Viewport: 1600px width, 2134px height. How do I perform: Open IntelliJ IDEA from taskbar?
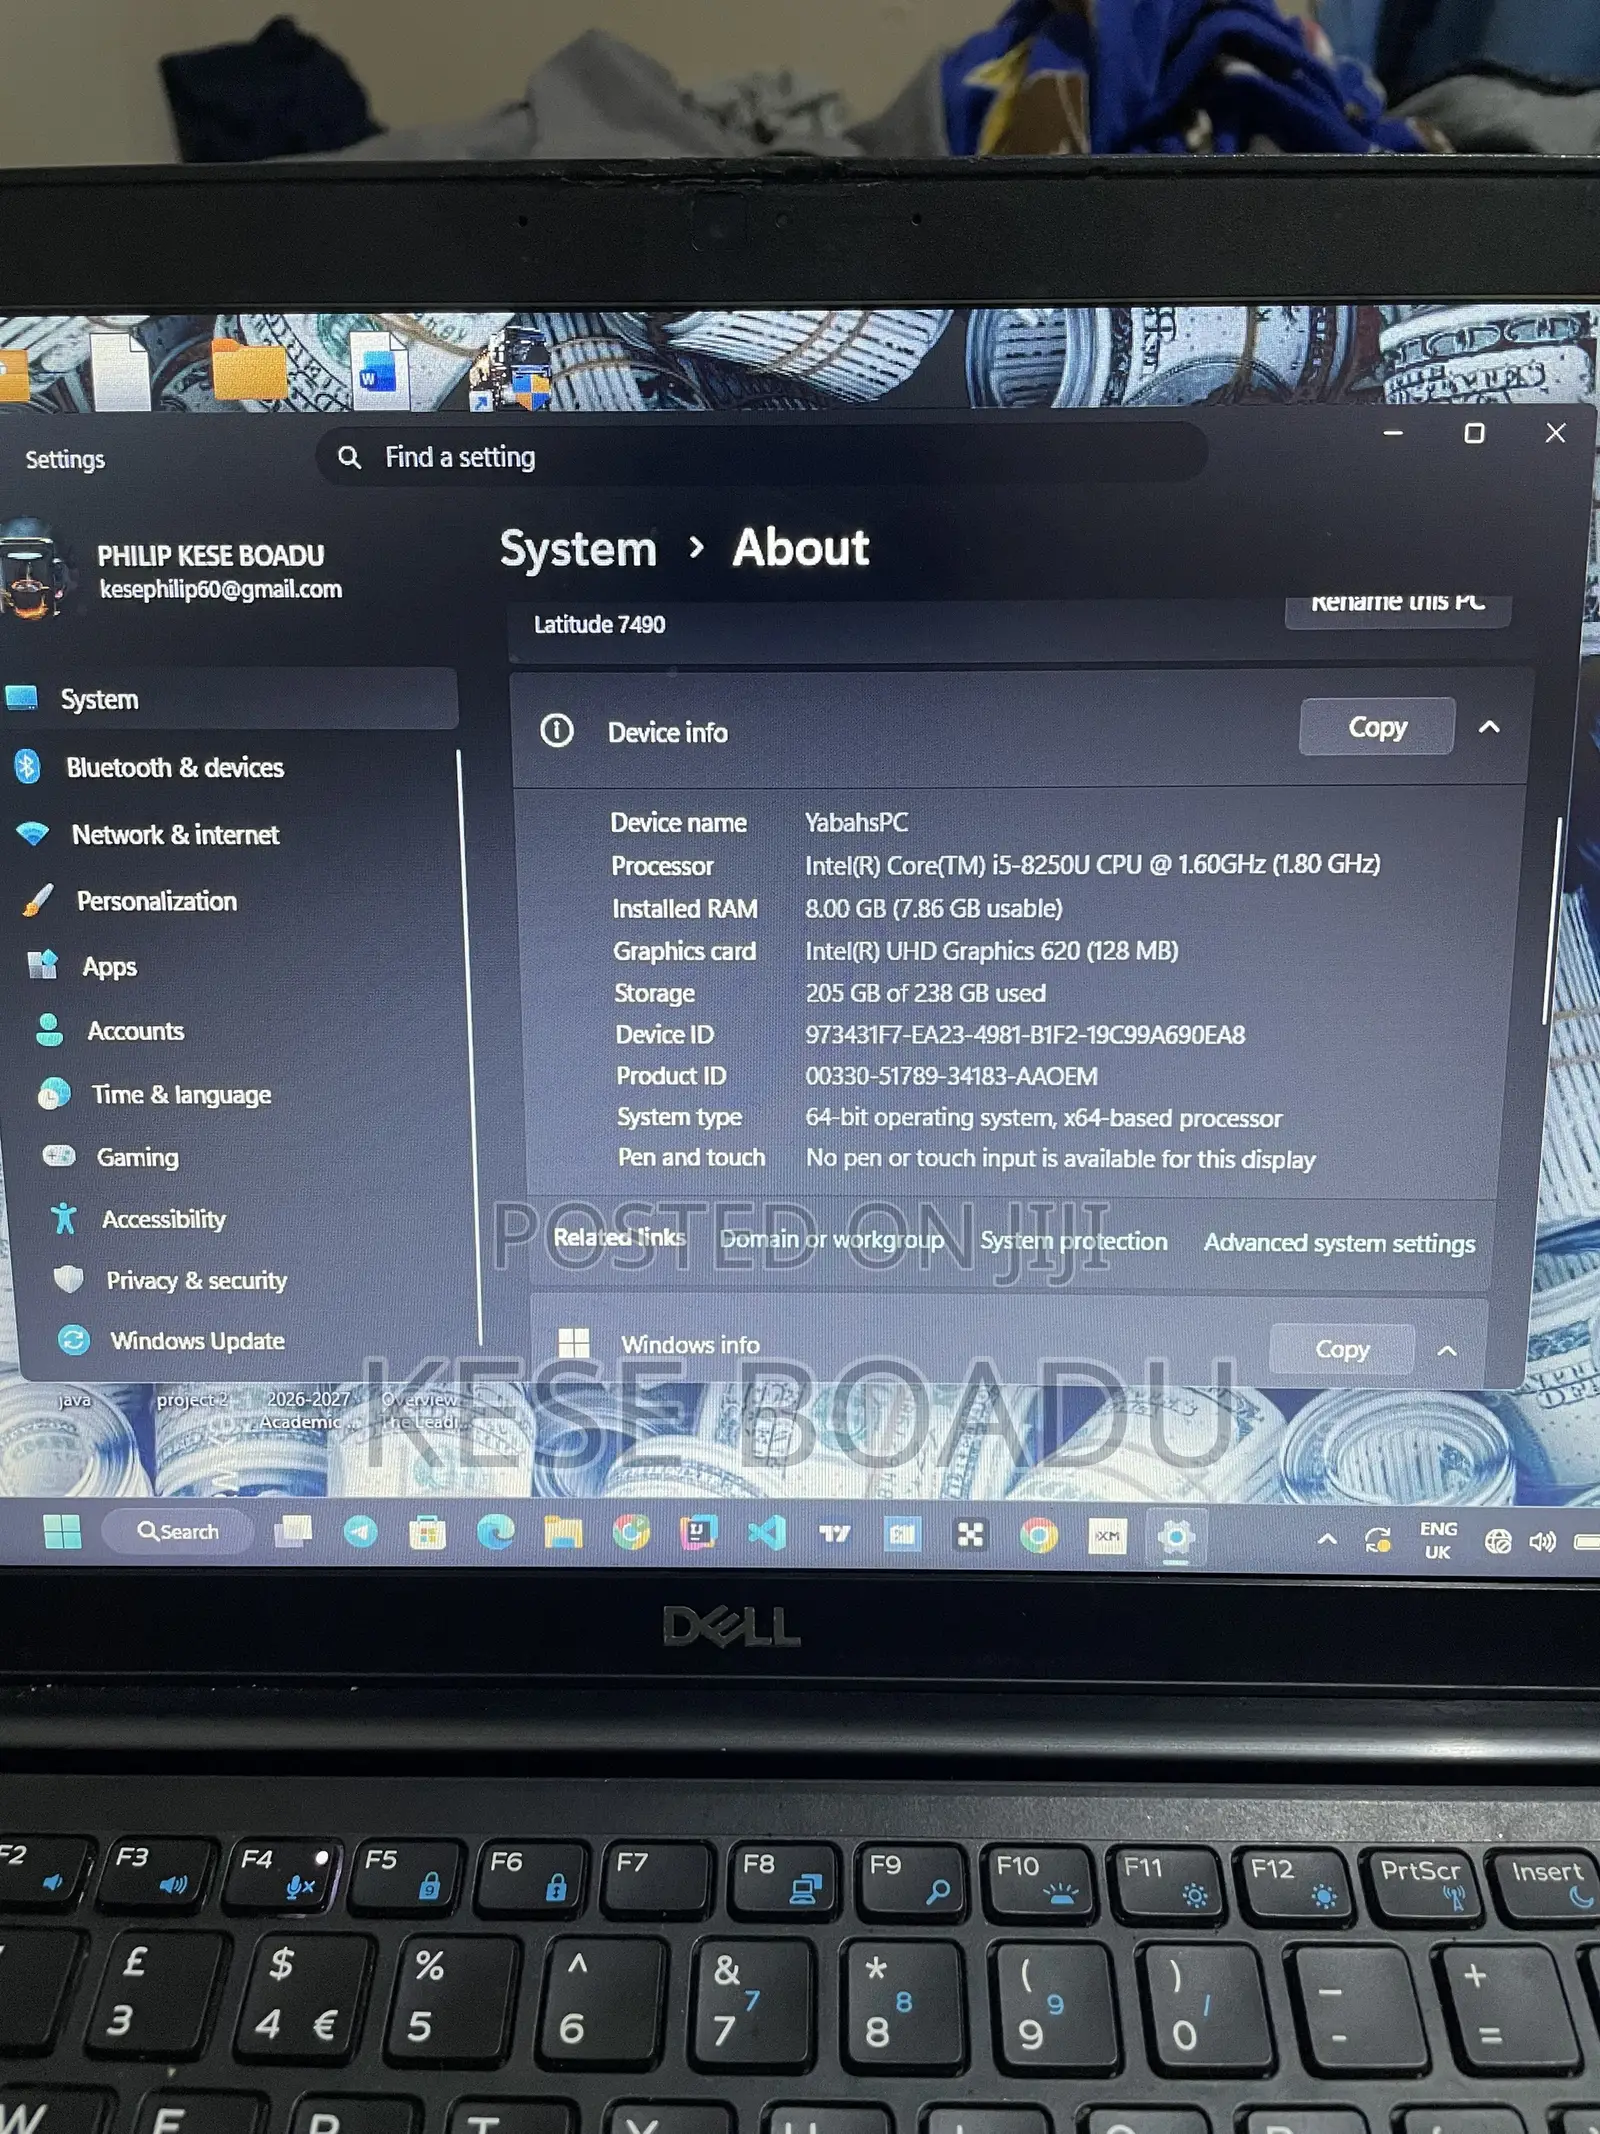(699, 1533)
